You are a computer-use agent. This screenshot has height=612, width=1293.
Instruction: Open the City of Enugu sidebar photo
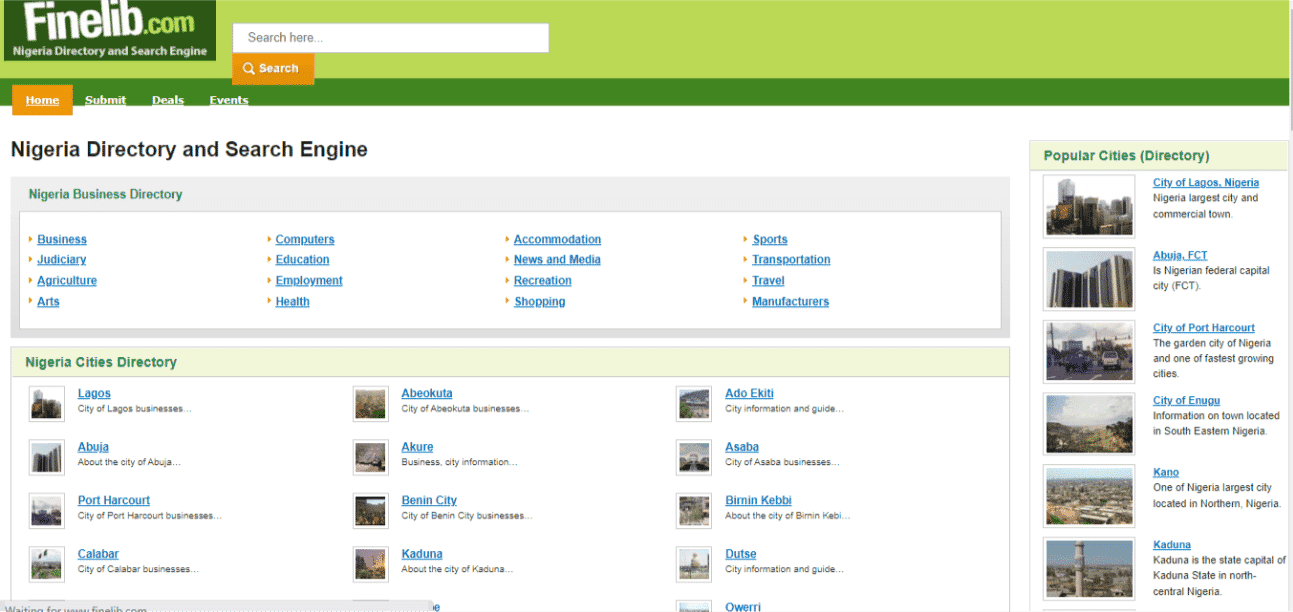[x=1089, y=424]
